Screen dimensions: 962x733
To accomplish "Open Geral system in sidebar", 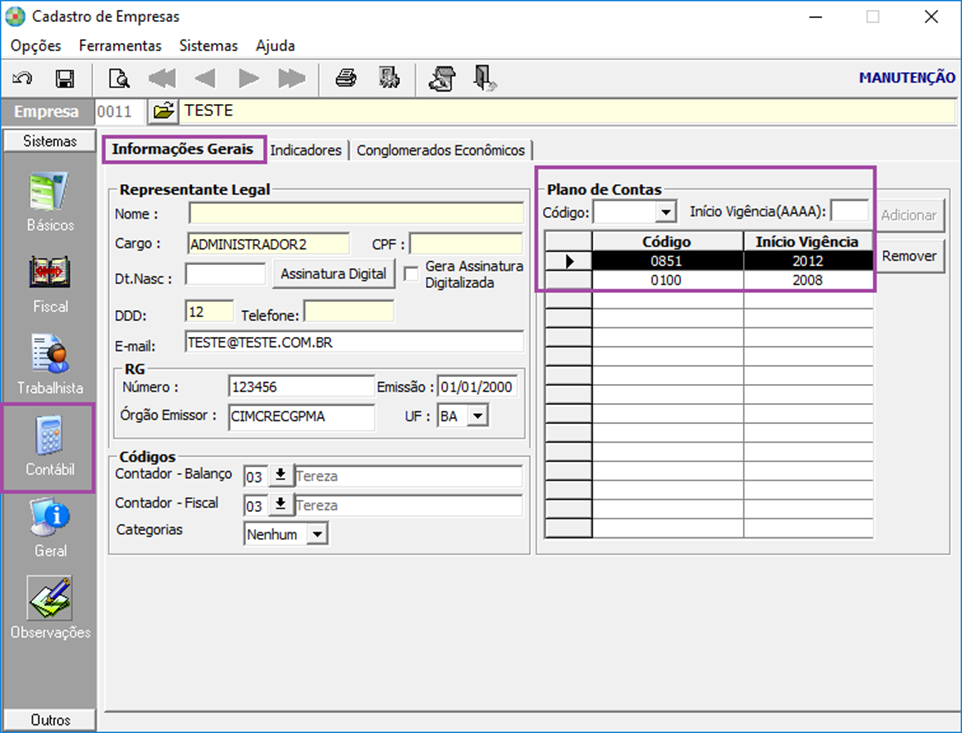I will pyautogui.click(x=50, y=528).
